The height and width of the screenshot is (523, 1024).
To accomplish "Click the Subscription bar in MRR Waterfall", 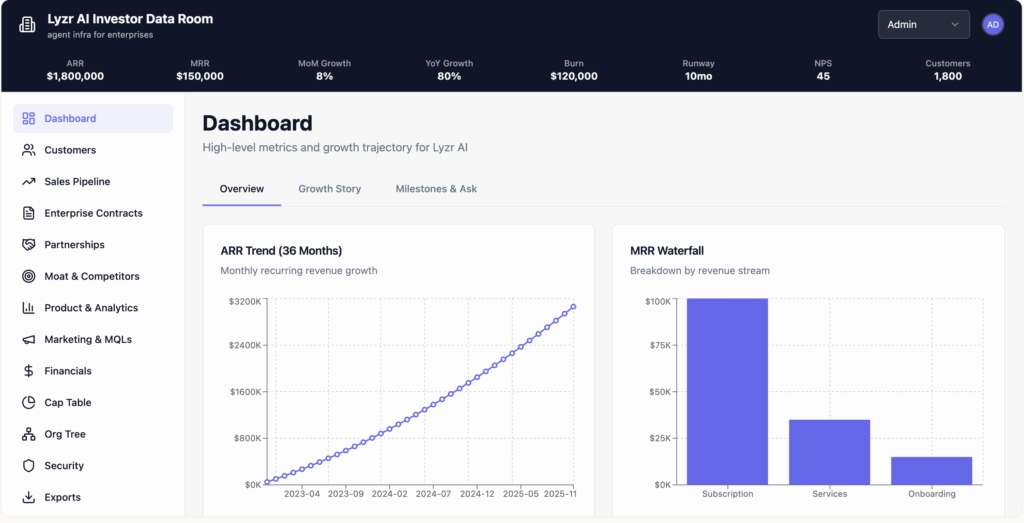I will pyautogui.click(x=727, y=391).
